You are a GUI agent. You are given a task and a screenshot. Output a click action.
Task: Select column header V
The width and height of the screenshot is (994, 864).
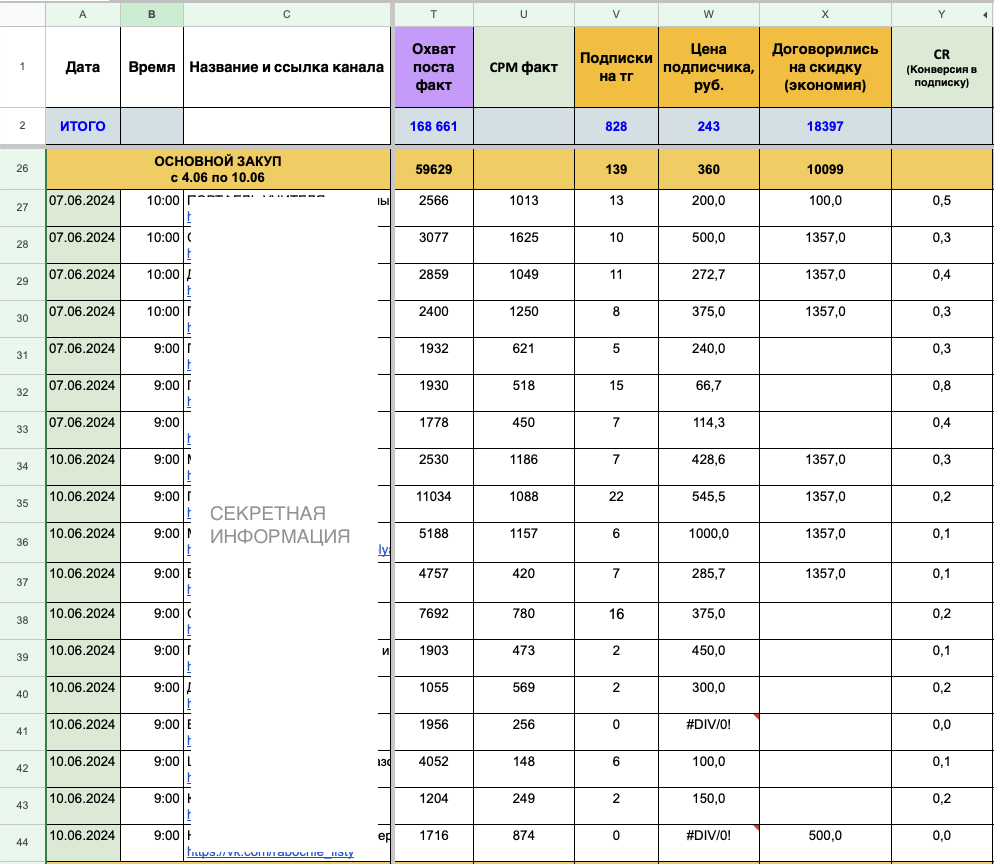616,14
